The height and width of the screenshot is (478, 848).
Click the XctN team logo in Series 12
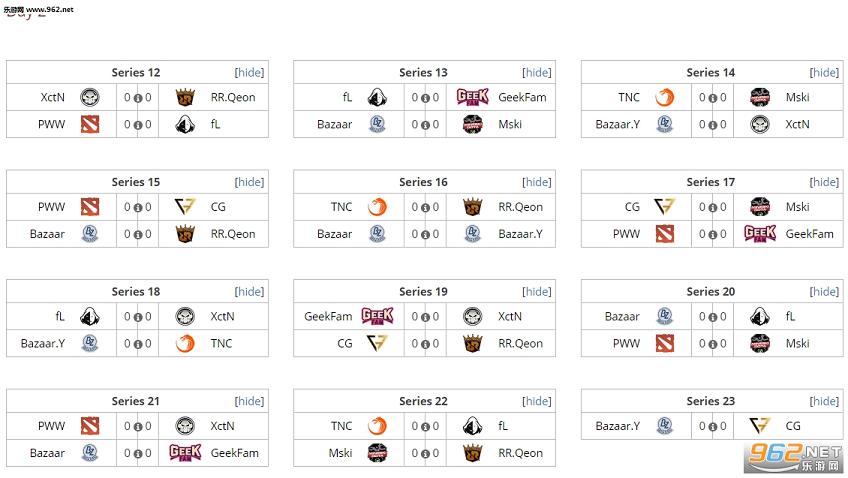[90, 97]
